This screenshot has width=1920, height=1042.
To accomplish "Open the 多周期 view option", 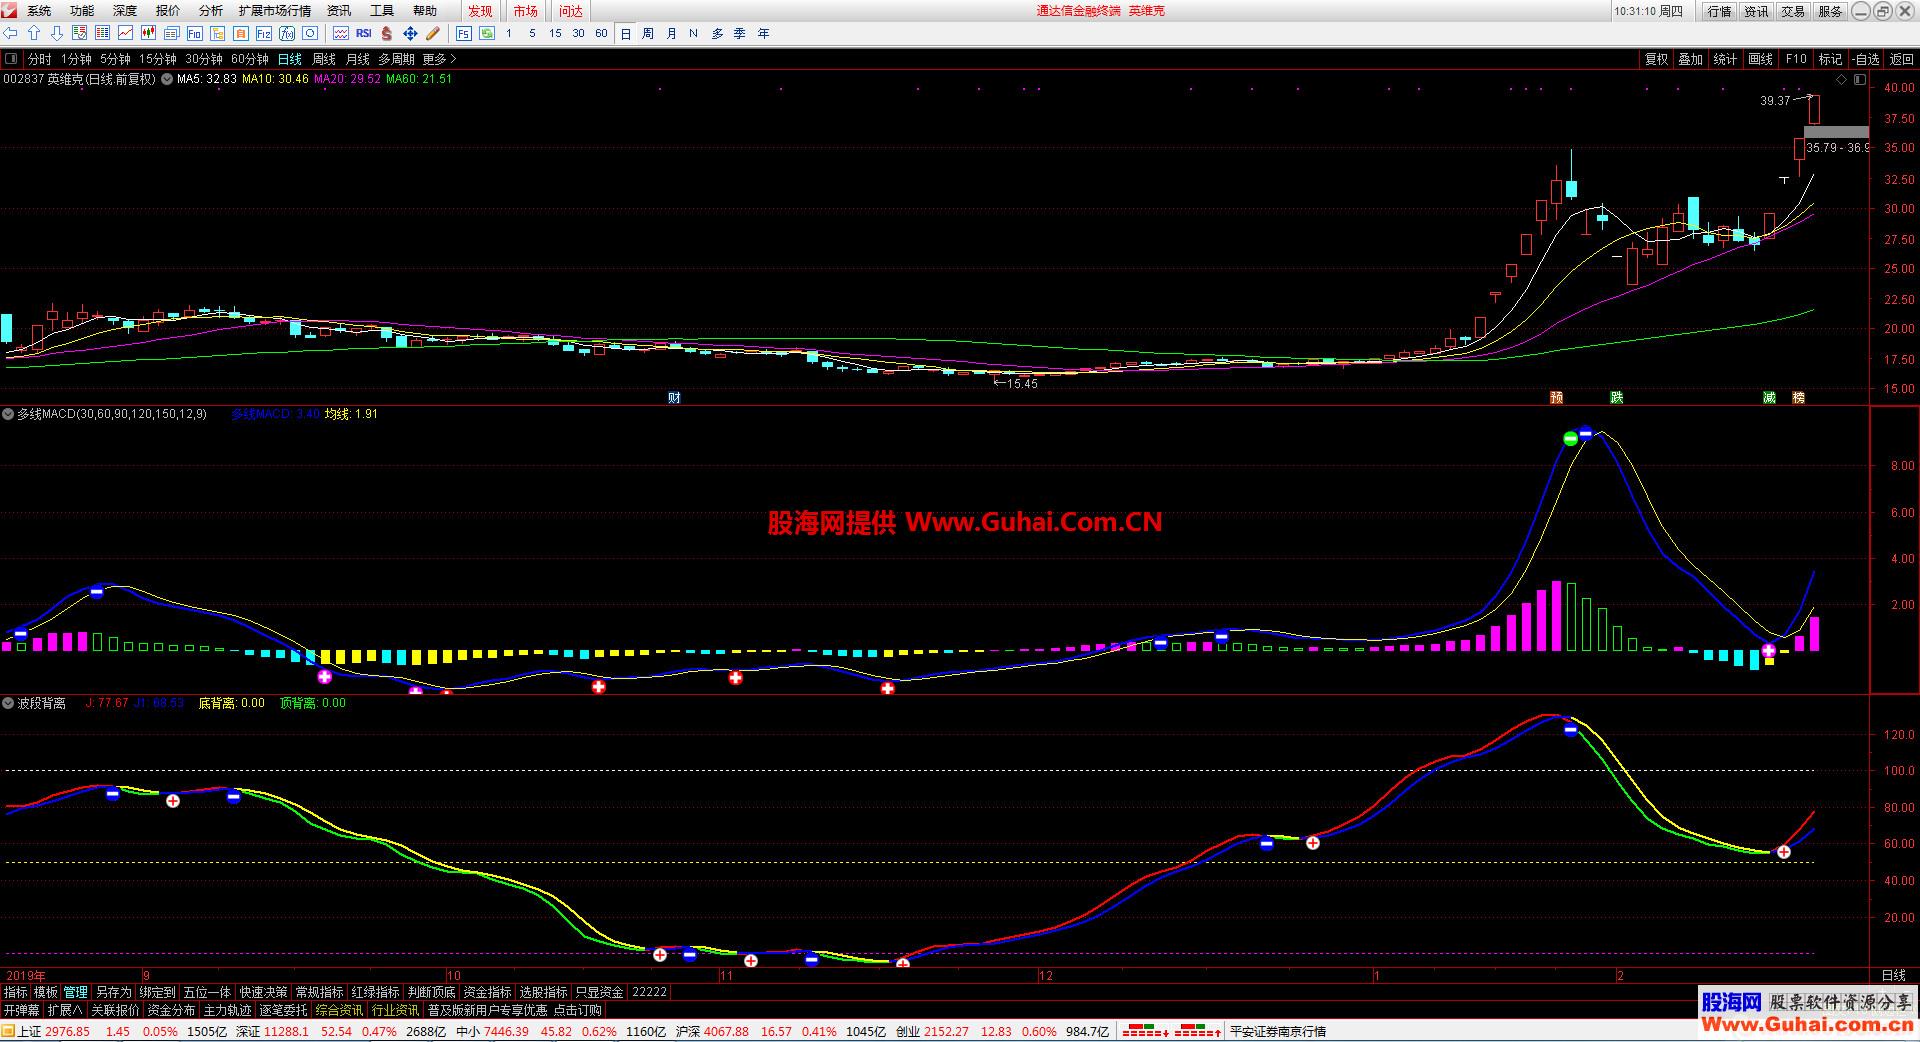I will click(396, 60).
